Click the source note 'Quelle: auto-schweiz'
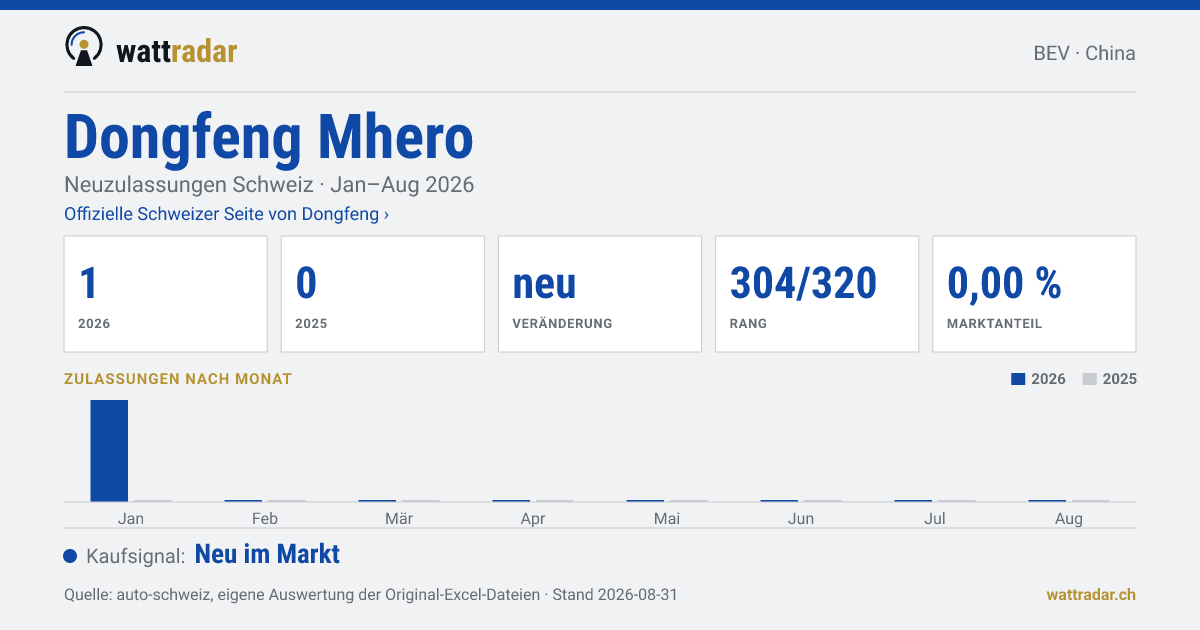Viewport: 1200px width, 630px height. [x=371, y=594]
